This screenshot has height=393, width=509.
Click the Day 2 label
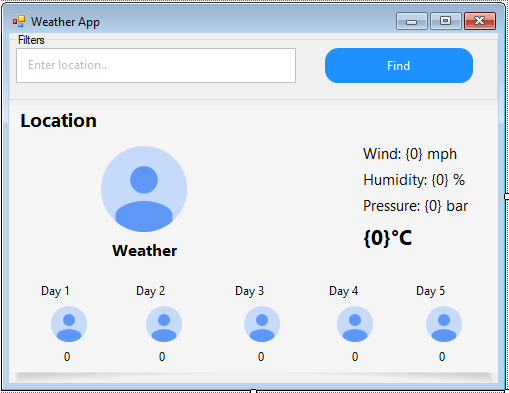pyautogui.click(x=150, y=291)
